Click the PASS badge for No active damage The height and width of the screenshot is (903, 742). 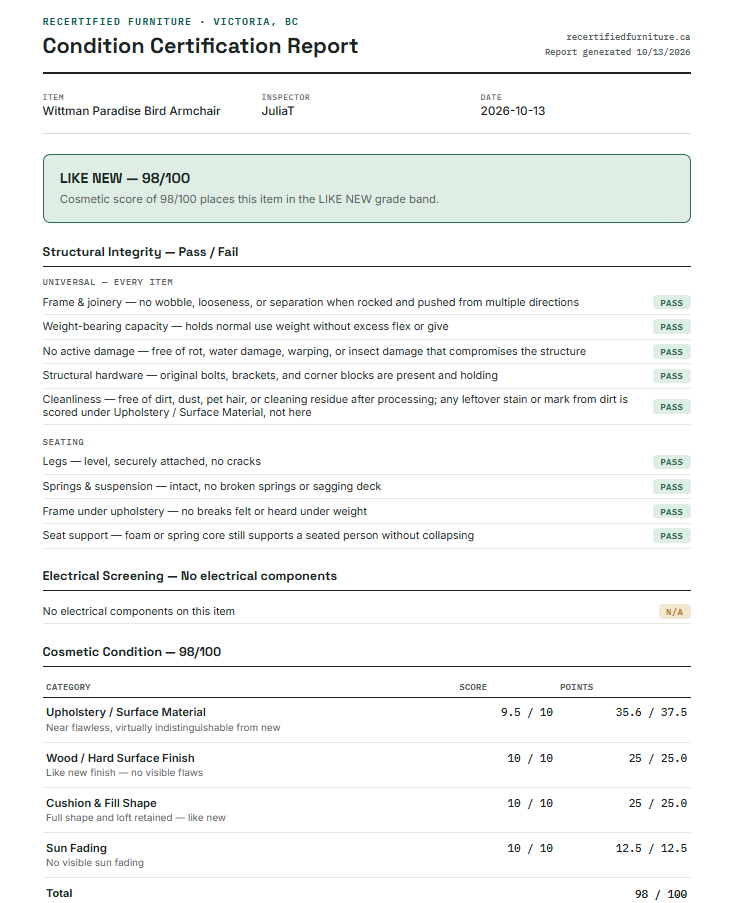click(x=671, y=351)
